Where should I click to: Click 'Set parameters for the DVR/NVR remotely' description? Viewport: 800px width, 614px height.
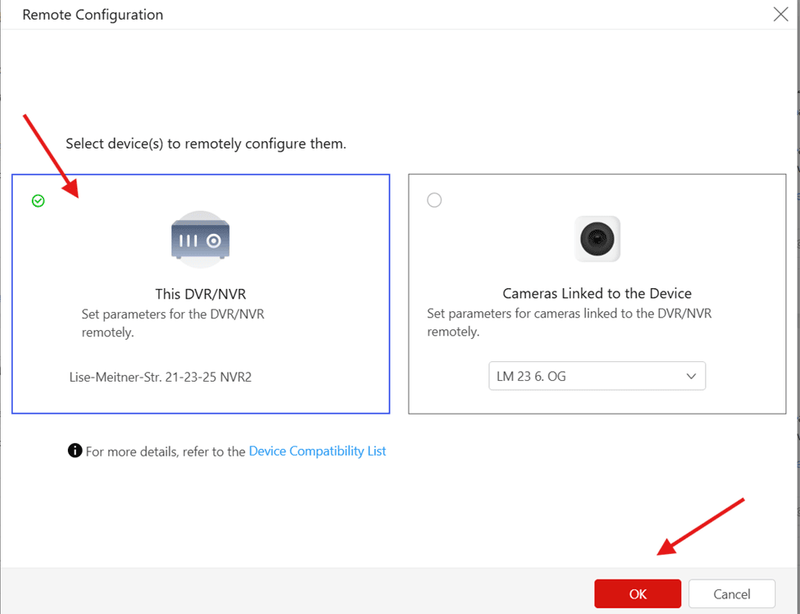pyautogui.click(x=173, y=323)
